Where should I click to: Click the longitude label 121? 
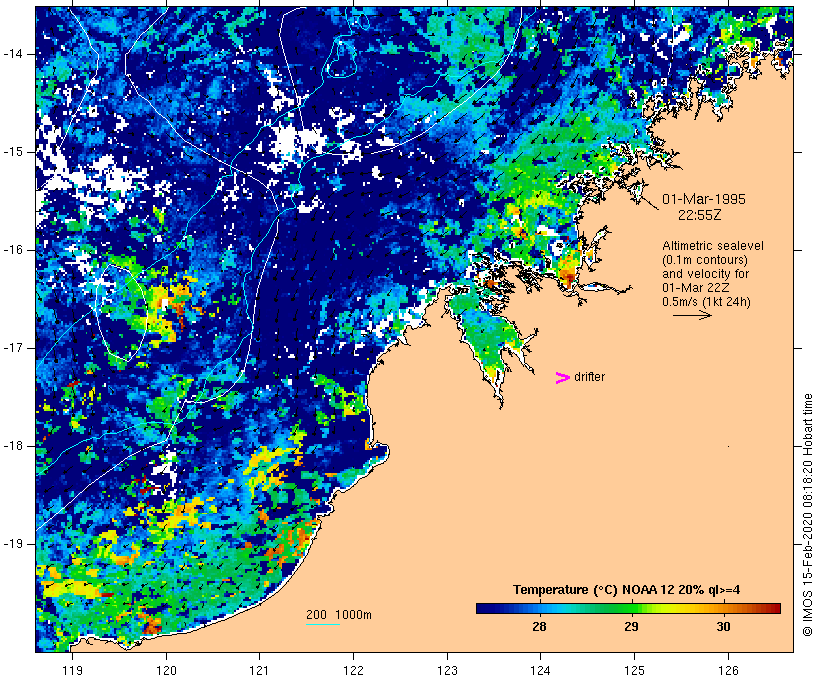tap(259, 670)
